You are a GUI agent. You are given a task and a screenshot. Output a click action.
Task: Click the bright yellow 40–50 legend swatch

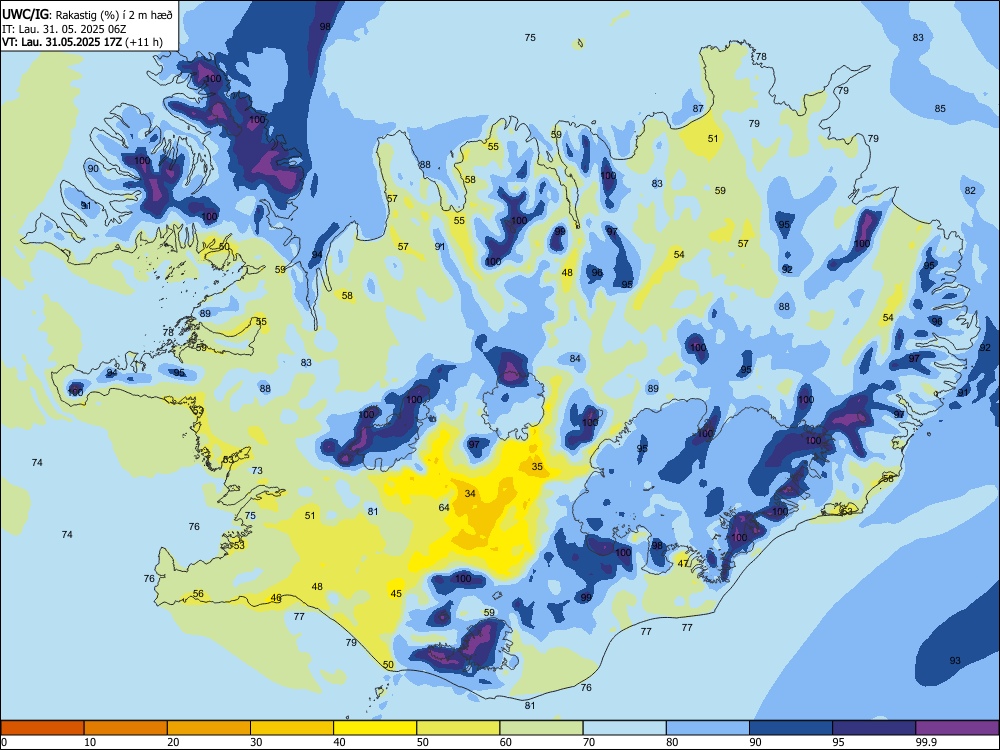click(375, 728)
